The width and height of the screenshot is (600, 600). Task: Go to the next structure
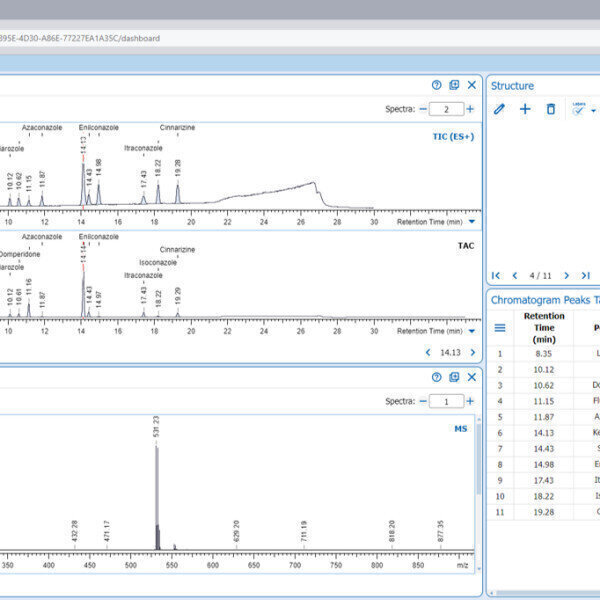point(566,276)
